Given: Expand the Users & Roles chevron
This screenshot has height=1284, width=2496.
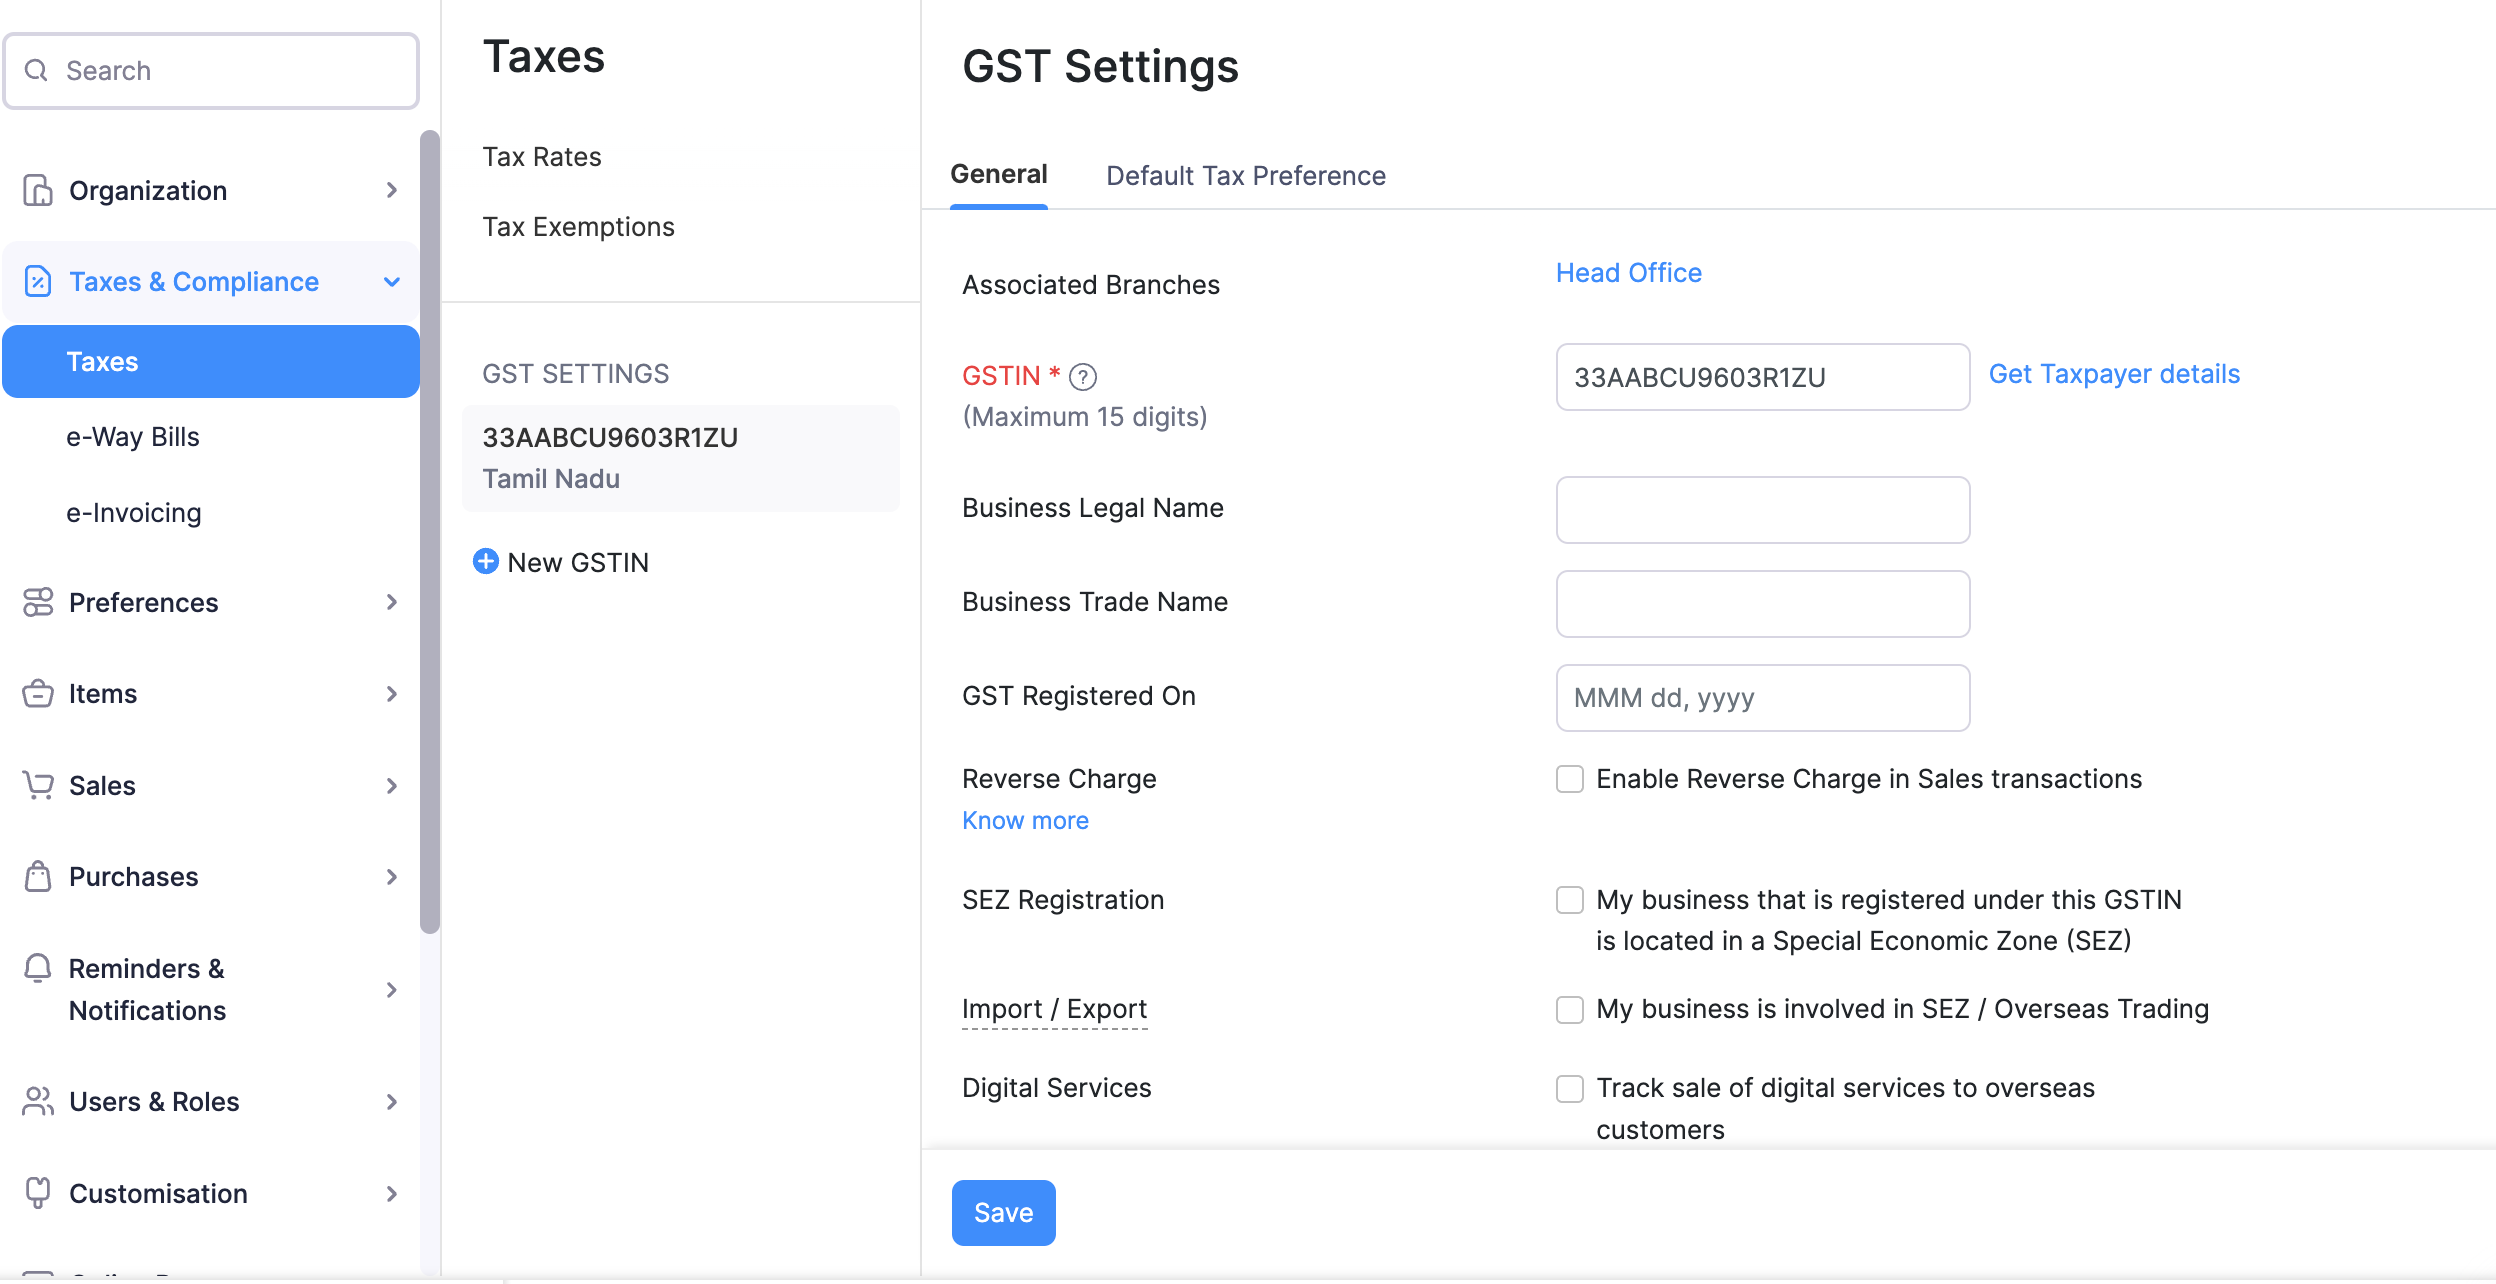Looking at the screenshot, I should (392, 1102).
